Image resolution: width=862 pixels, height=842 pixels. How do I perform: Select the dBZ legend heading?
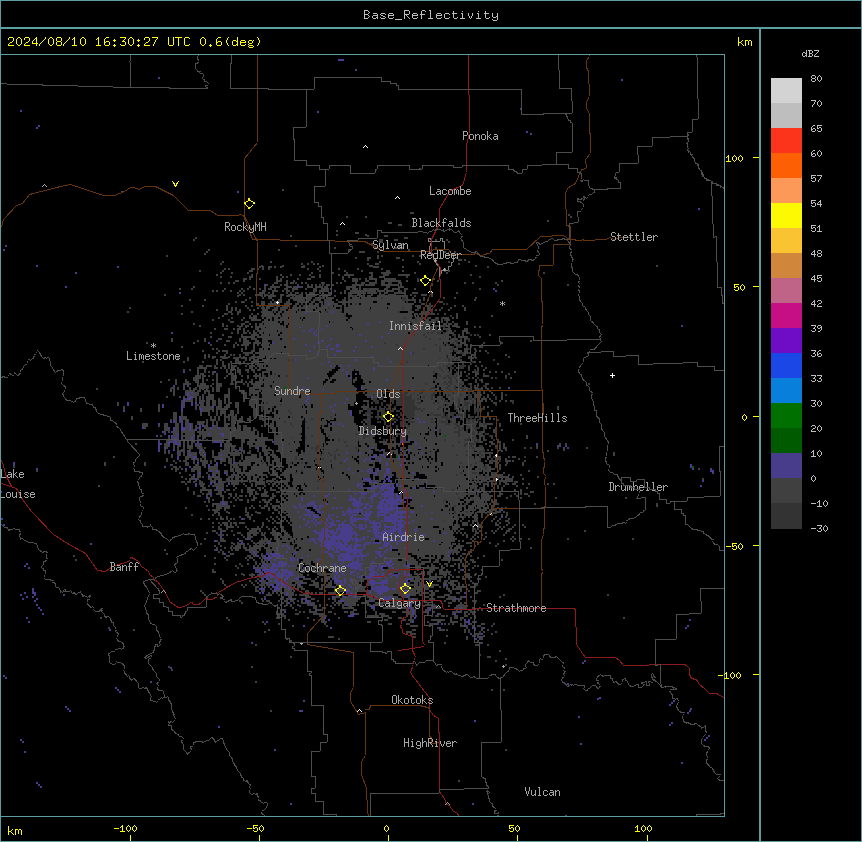click(810, 53)
